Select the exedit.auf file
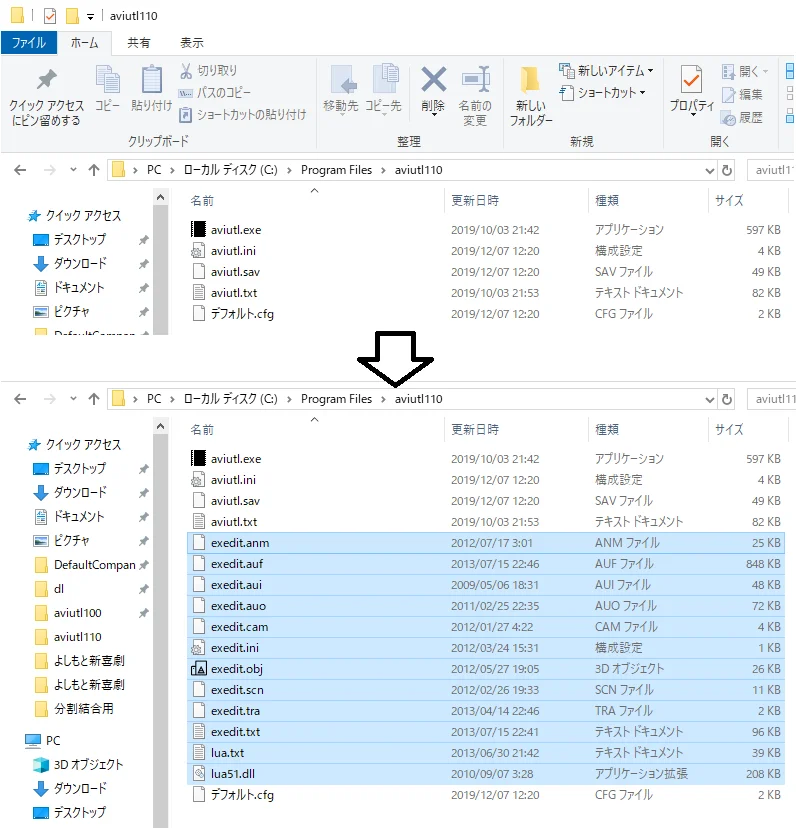 [x=237, y=564]
